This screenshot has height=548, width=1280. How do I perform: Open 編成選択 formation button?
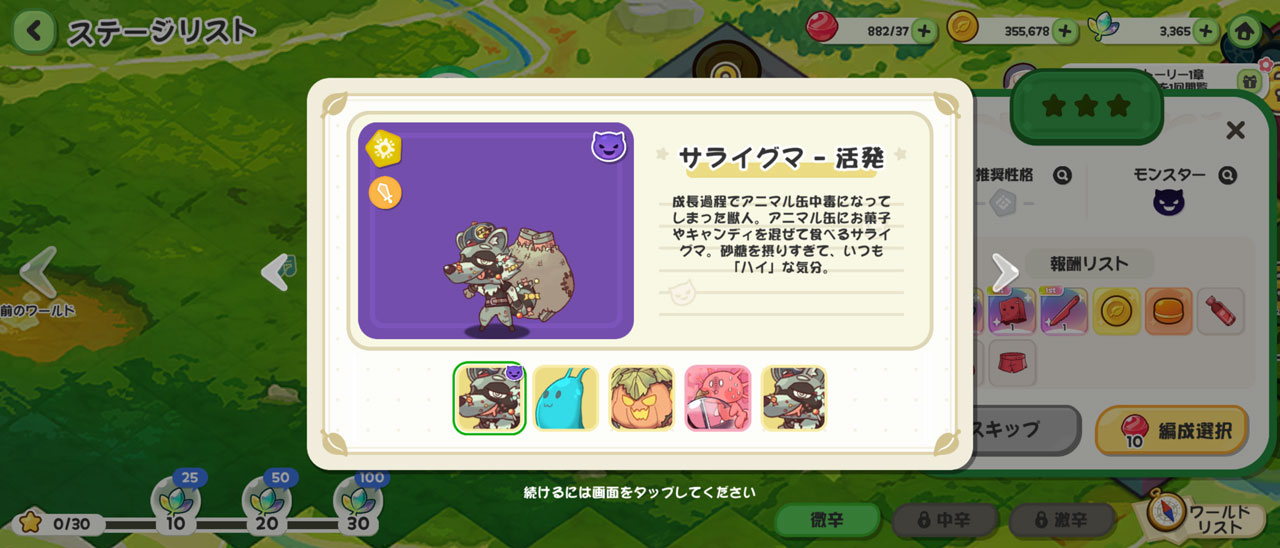point(1172,431)
